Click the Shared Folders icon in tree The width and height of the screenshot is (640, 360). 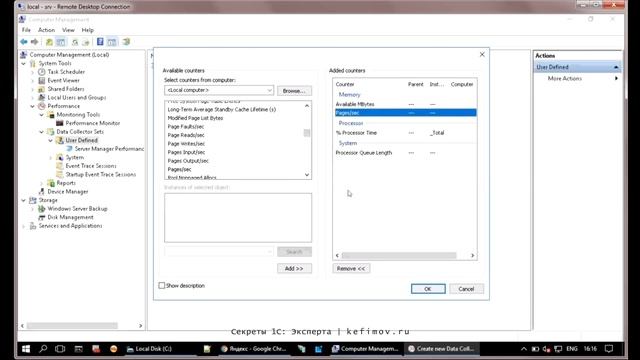42,89
